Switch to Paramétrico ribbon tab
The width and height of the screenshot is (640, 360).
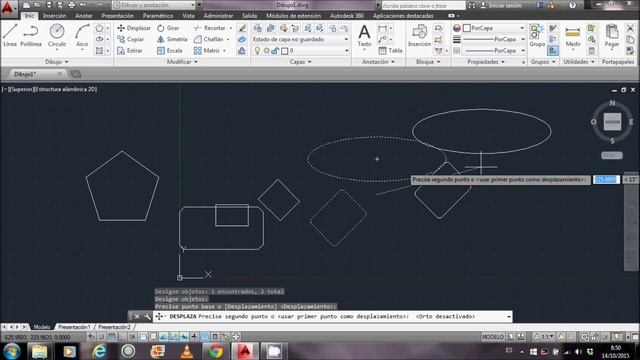158,16
